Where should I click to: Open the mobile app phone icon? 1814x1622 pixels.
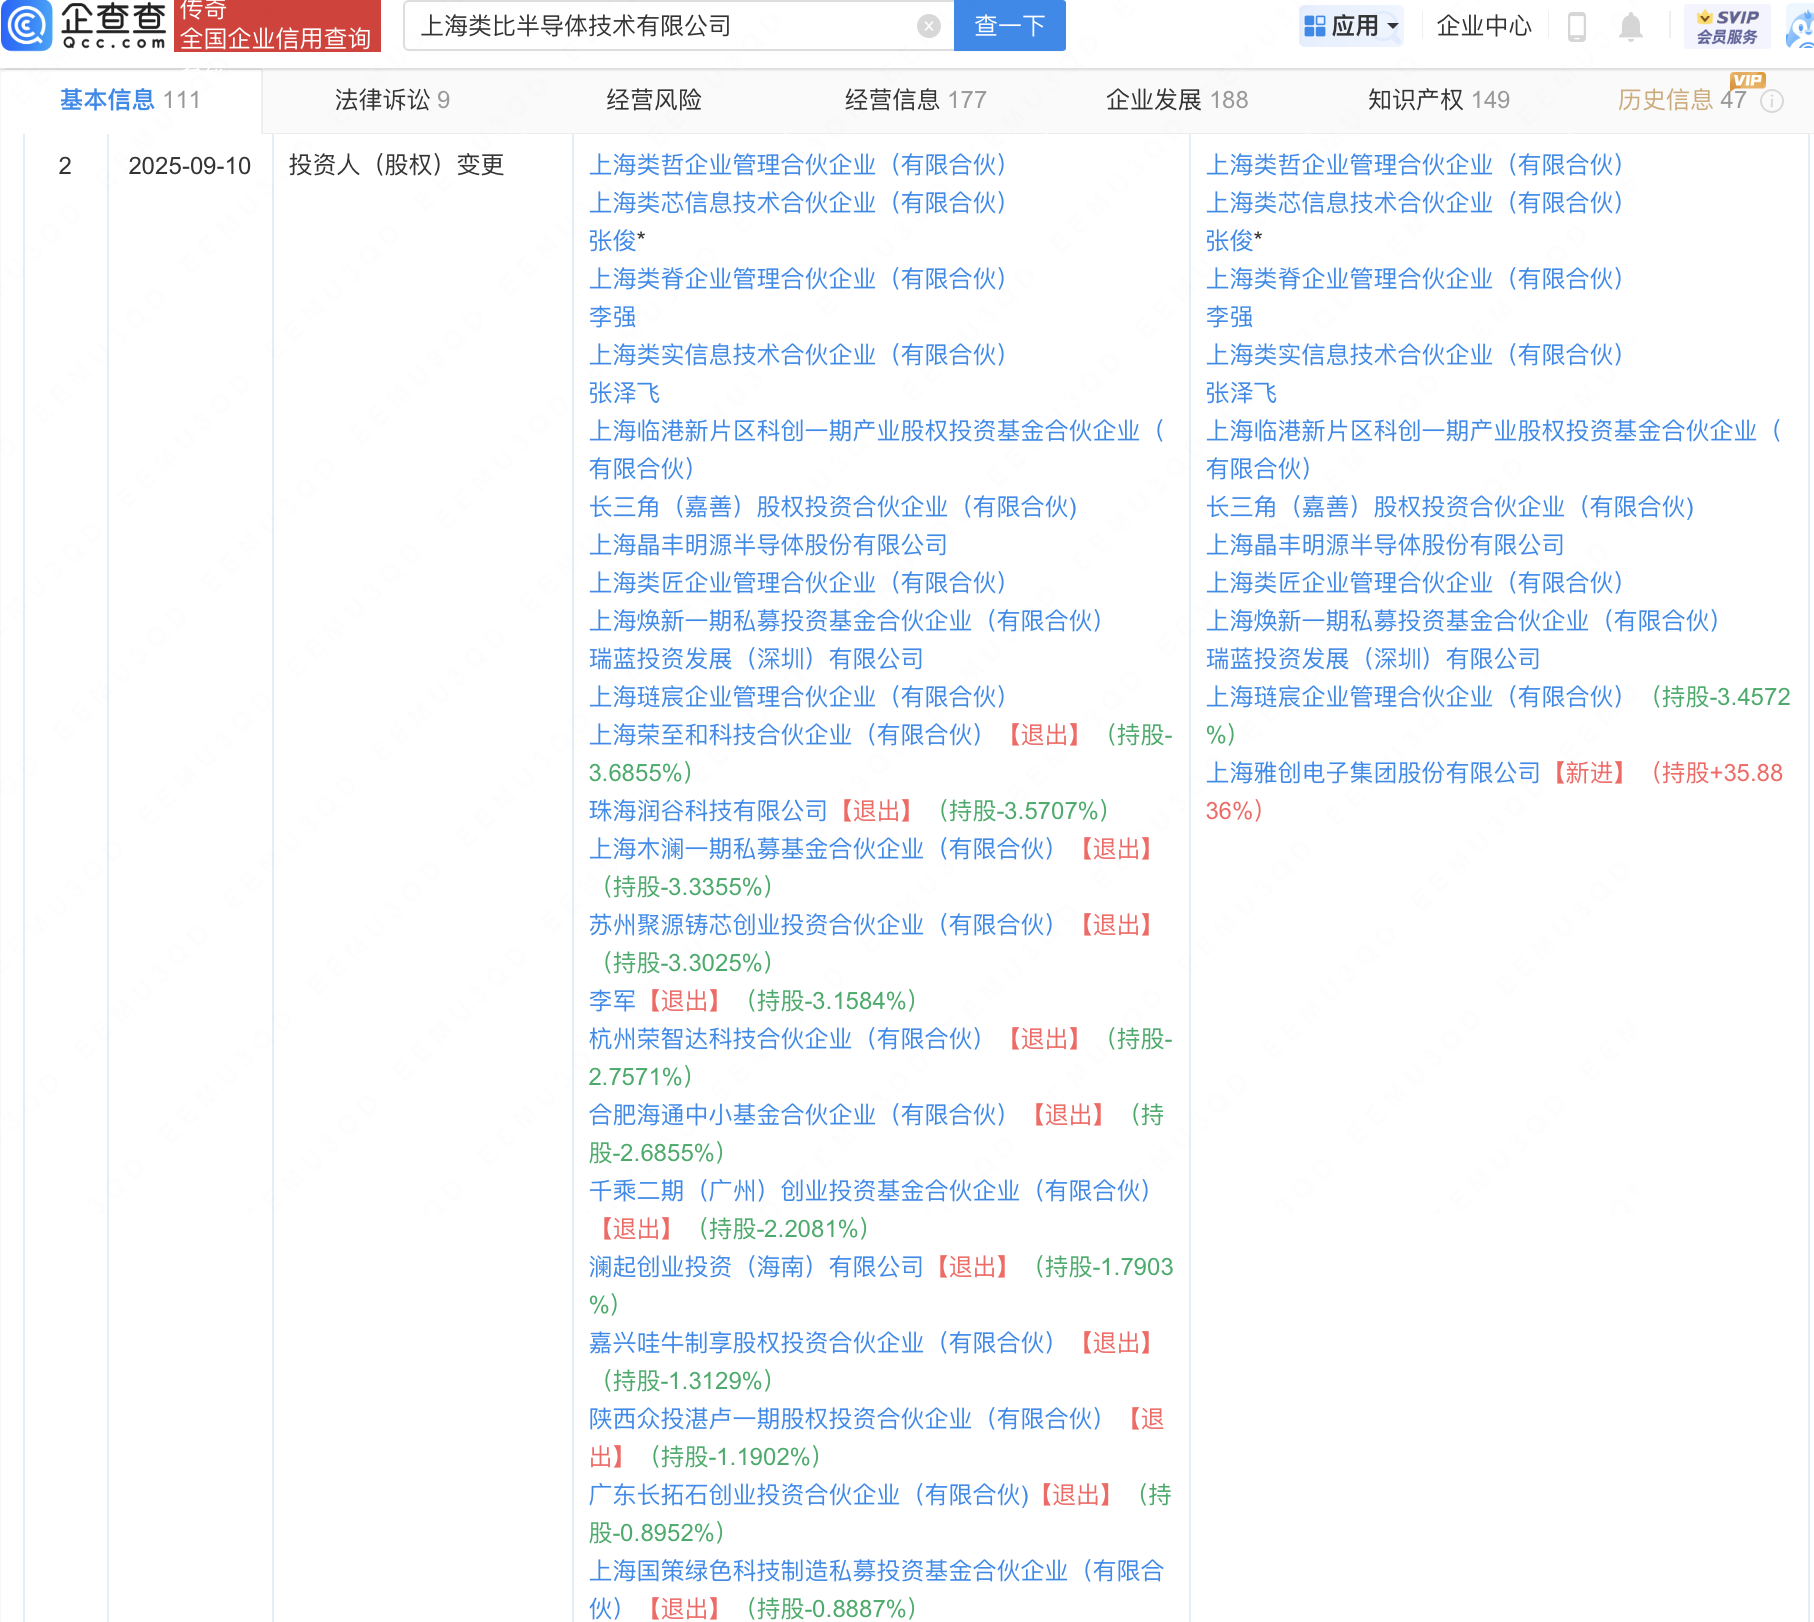pos(1577,26)
